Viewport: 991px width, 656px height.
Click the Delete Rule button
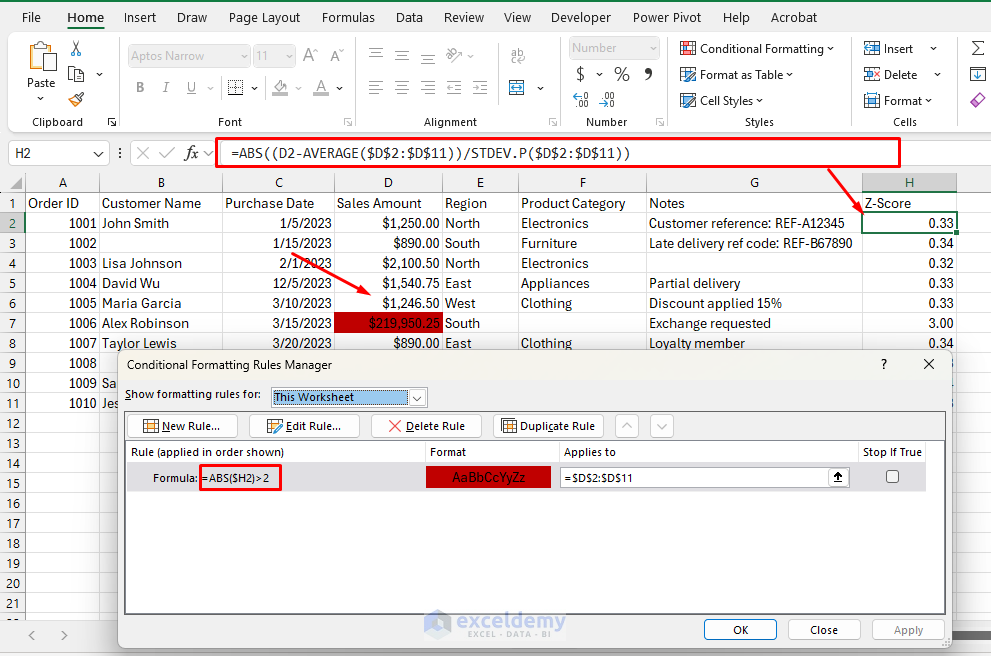click(x=427, y=426)
